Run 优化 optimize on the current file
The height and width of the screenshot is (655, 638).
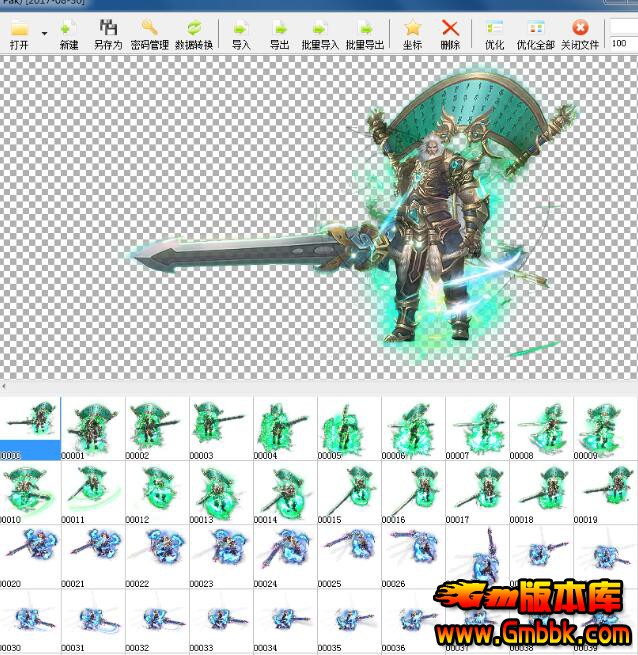494,34
